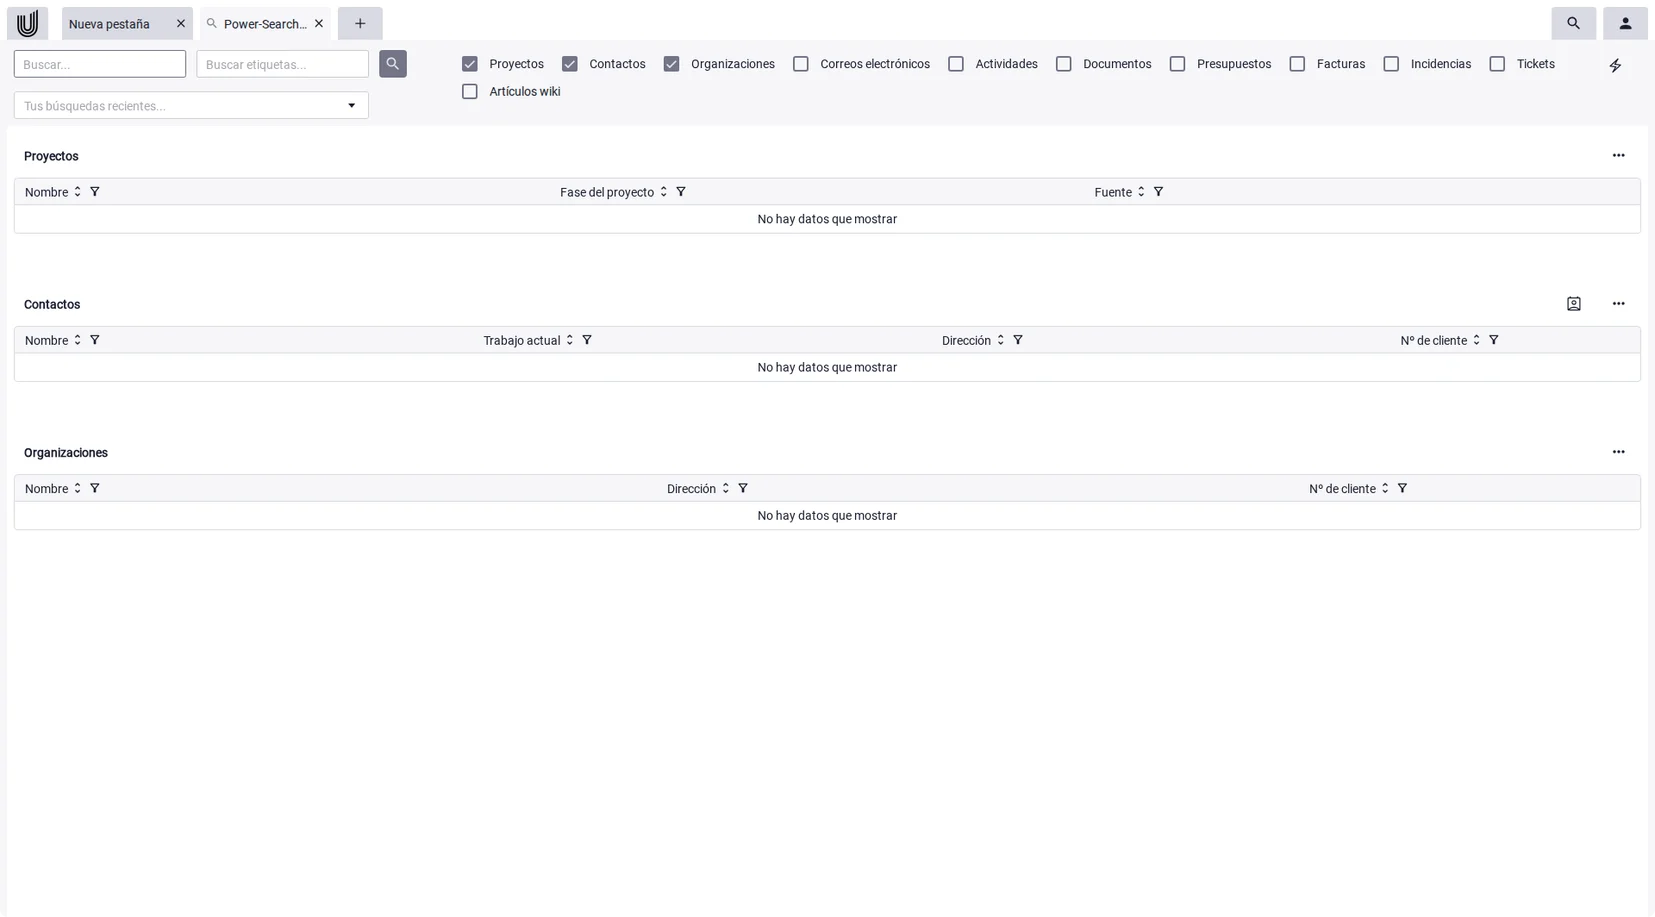1655x917 pixels.
Task: Click the app logo icon
Action: tap(27, 23)
